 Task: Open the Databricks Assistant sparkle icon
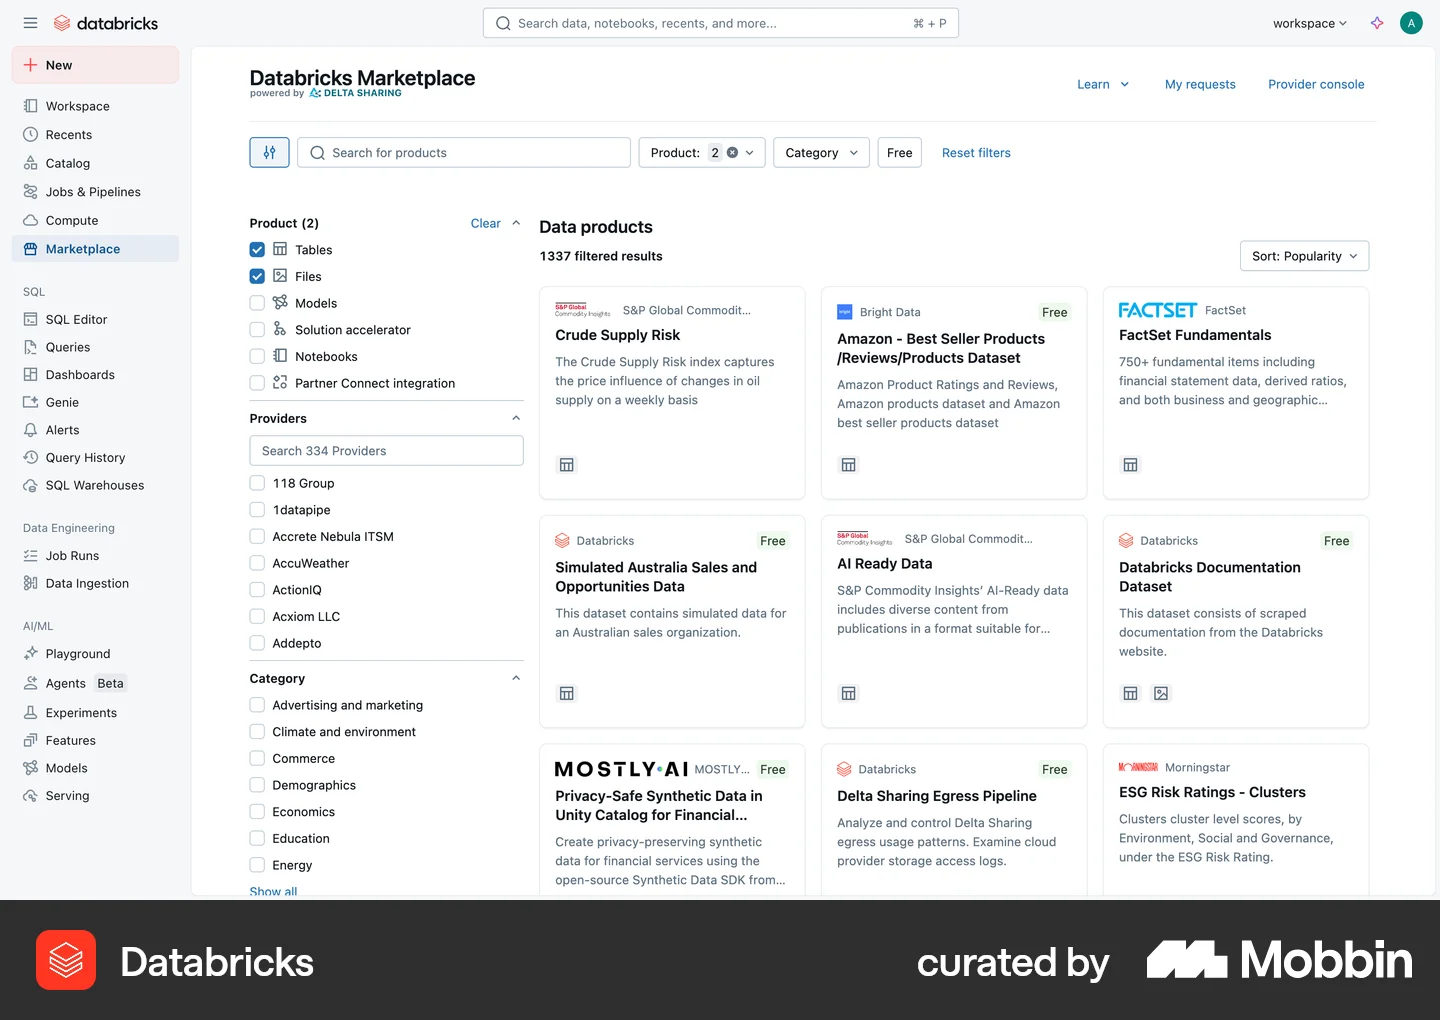pos(1377,23)
